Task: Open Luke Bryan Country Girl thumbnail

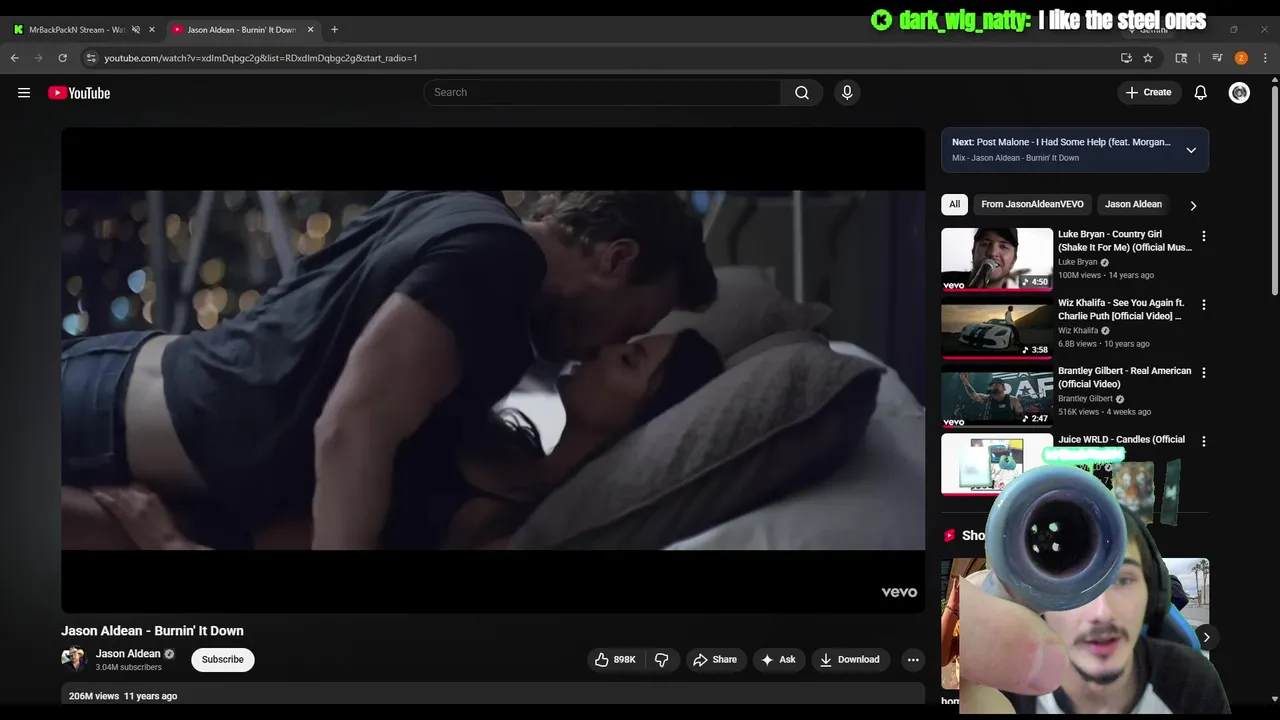Action: click(x=997, y=259)
